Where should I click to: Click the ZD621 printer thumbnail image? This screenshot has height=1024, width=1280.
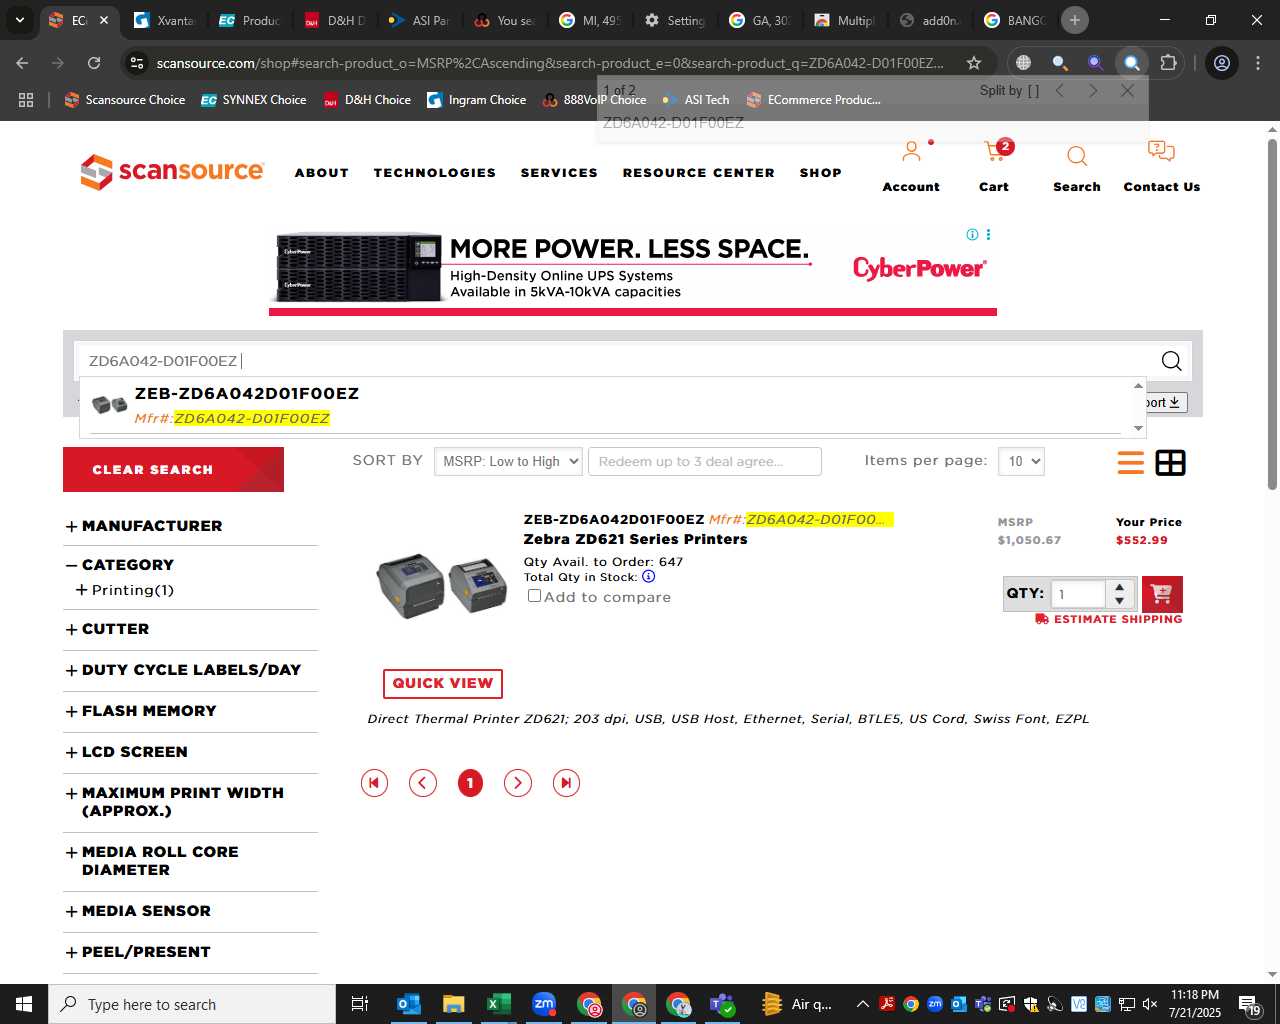tap(442, 586)
